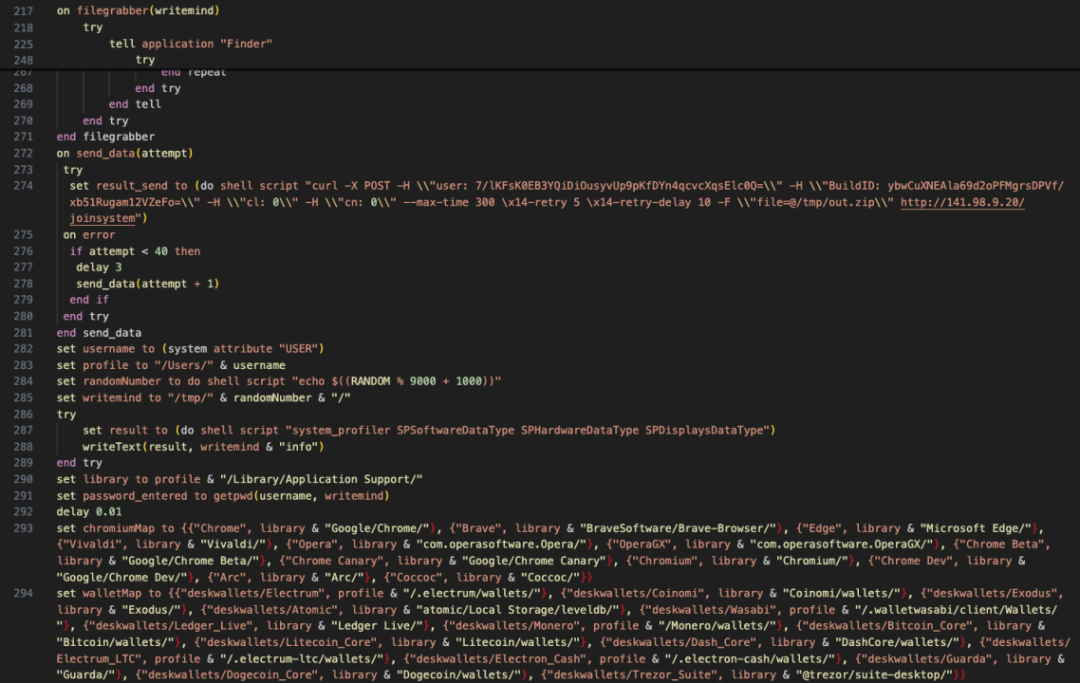1080x683 pixels.
Task: Click the 'end if' line
Action: pyautogui.click(x=89, y=300)
